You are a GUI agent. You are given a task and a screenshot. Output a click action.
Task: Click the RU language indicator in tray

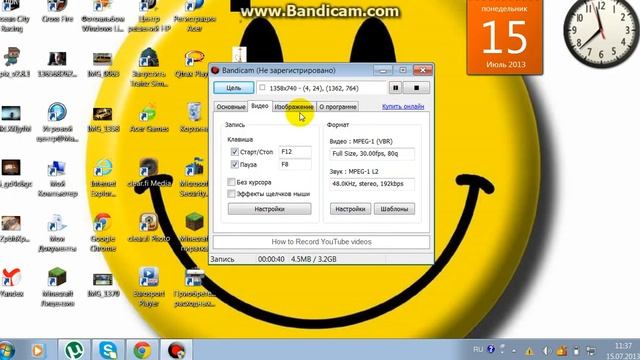pyautogui.click(x=478, y=350)
